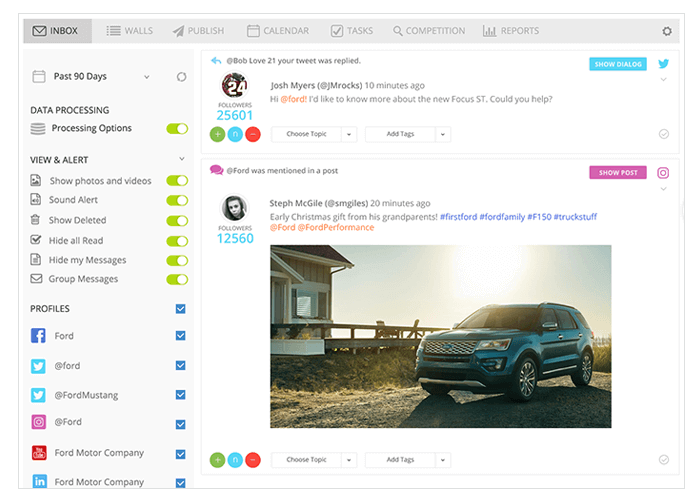Click the Twitter icon for @ford profile
Viewport: 700px width, 500px height.
[38, 366]
